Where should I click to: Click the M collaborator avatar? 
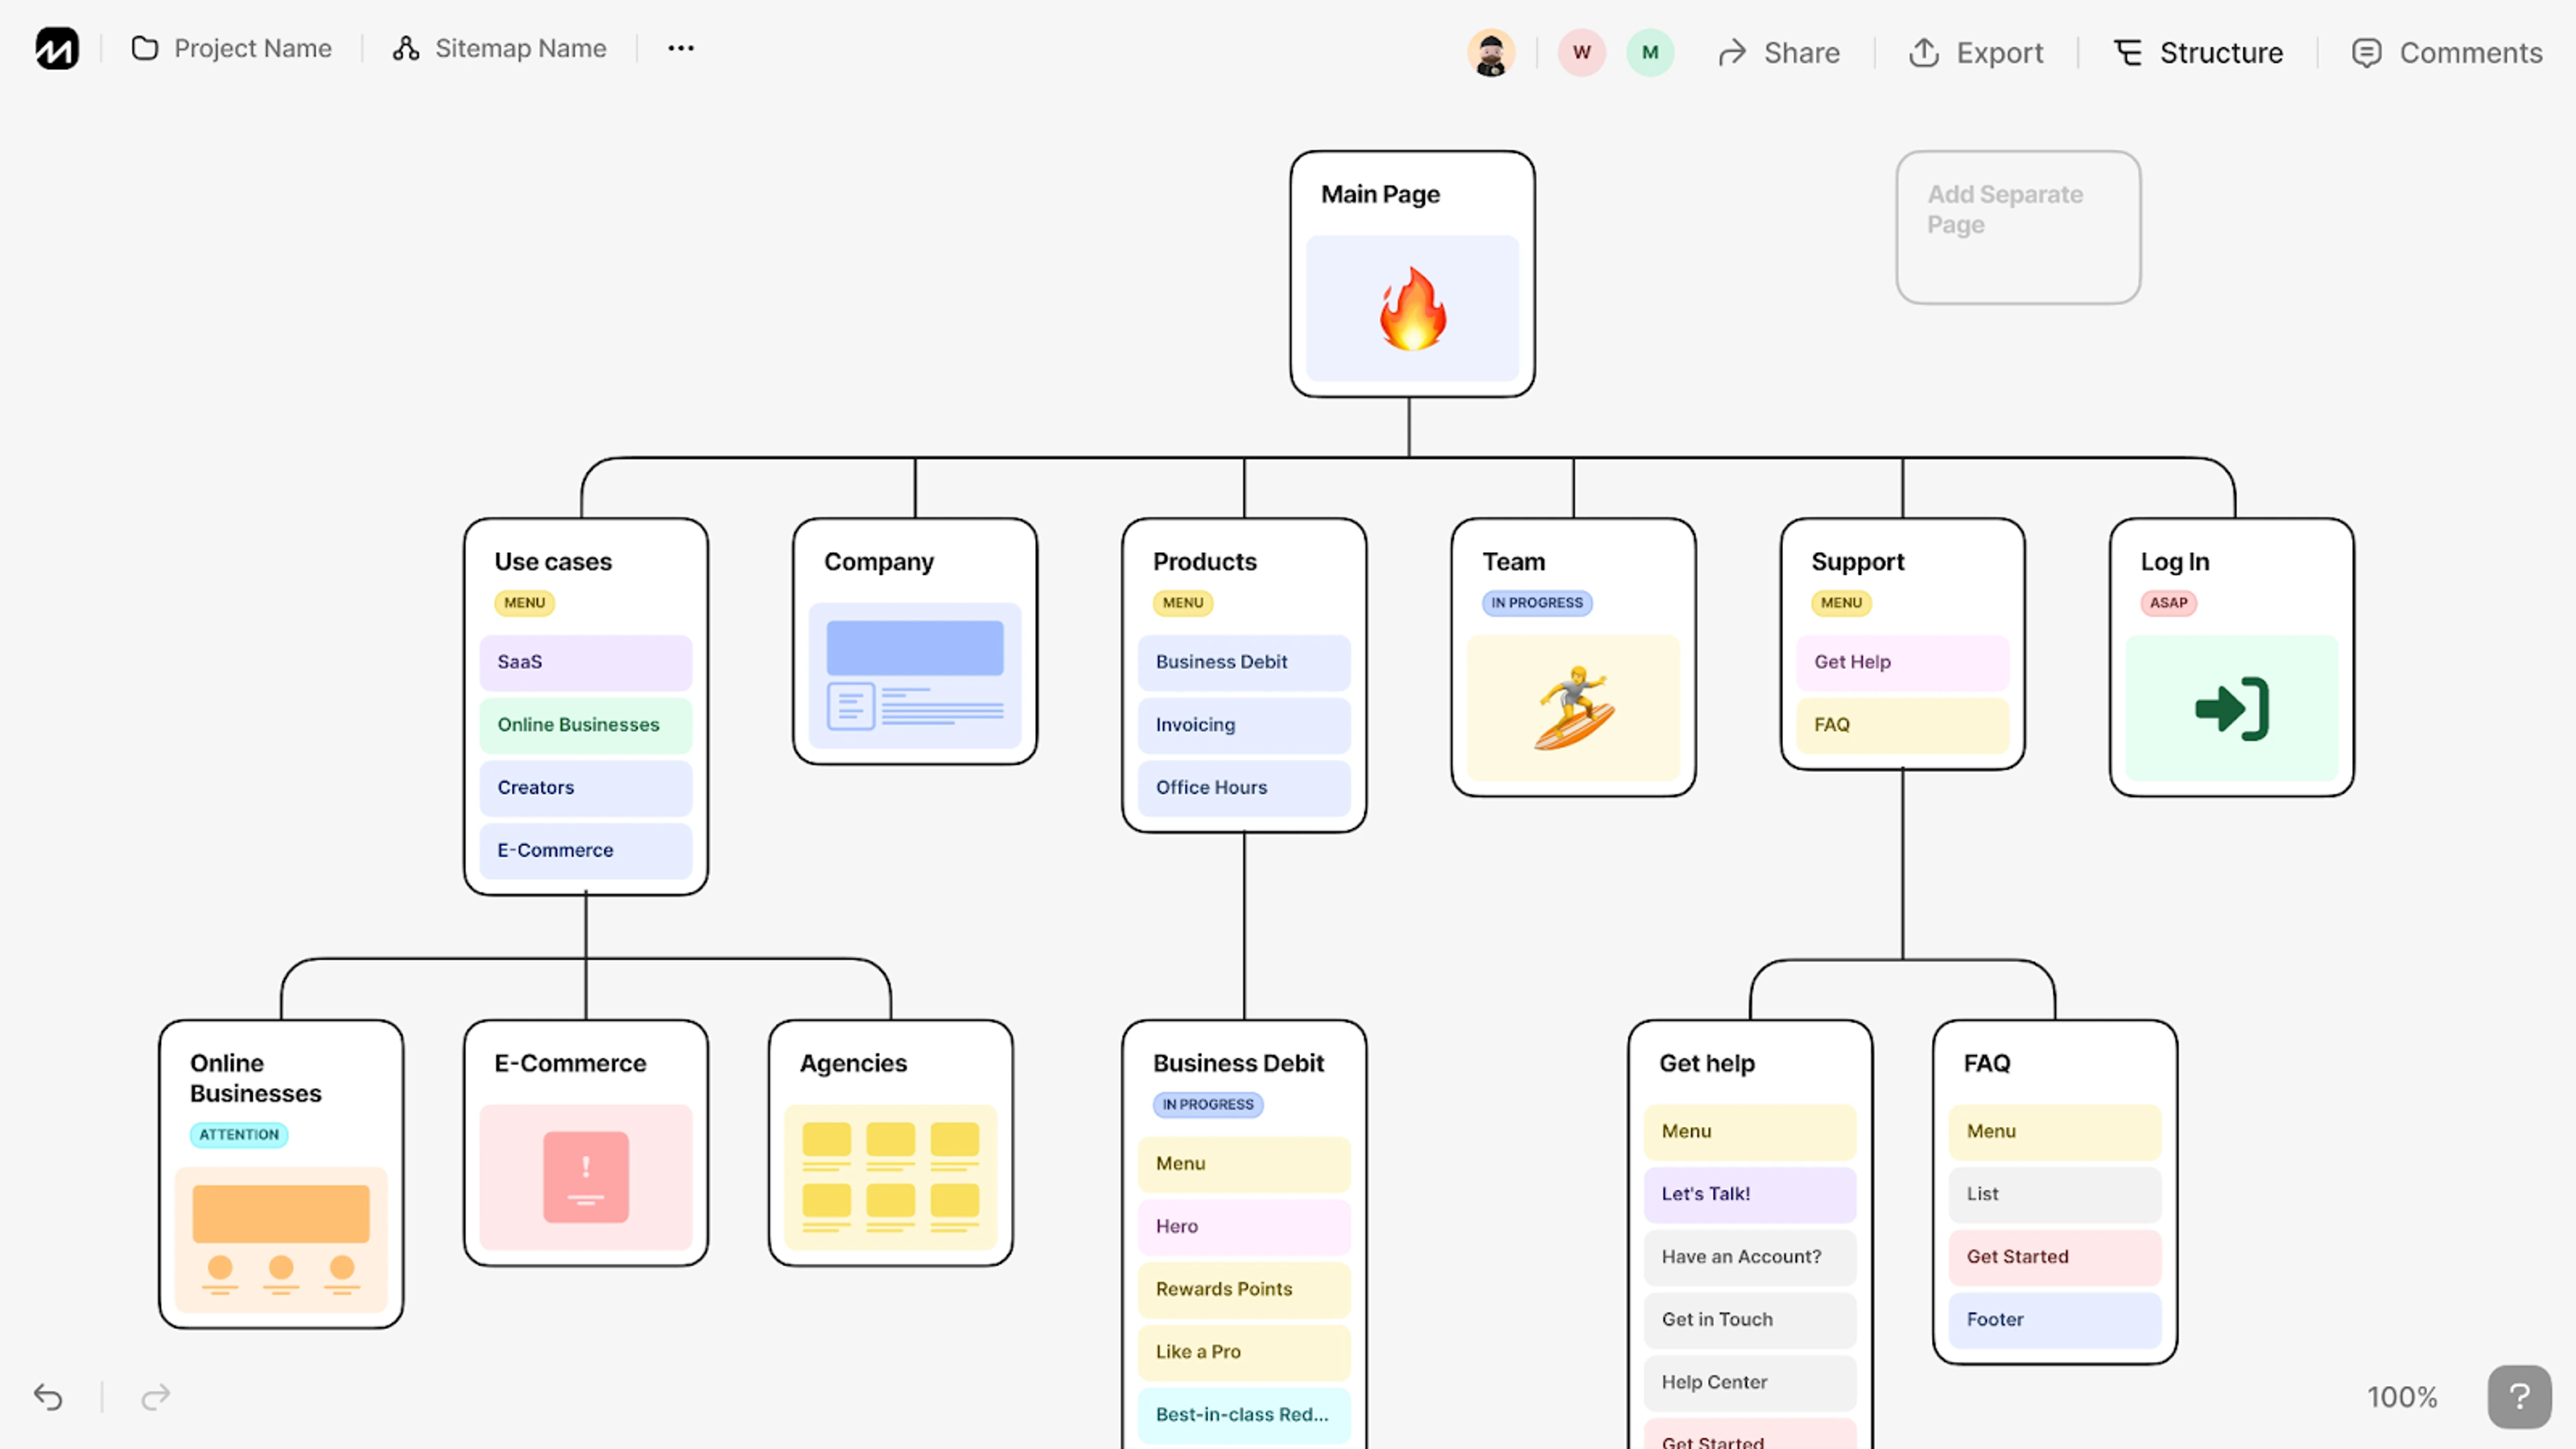(1650, 53)
